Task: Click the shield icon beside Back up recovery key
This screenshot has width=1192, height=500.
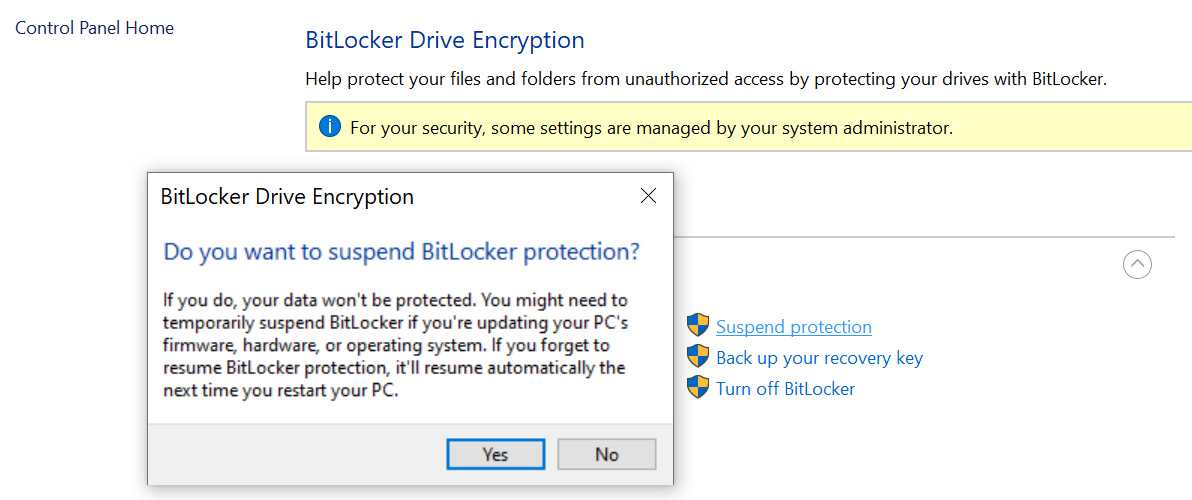Action: pos(697,357)
